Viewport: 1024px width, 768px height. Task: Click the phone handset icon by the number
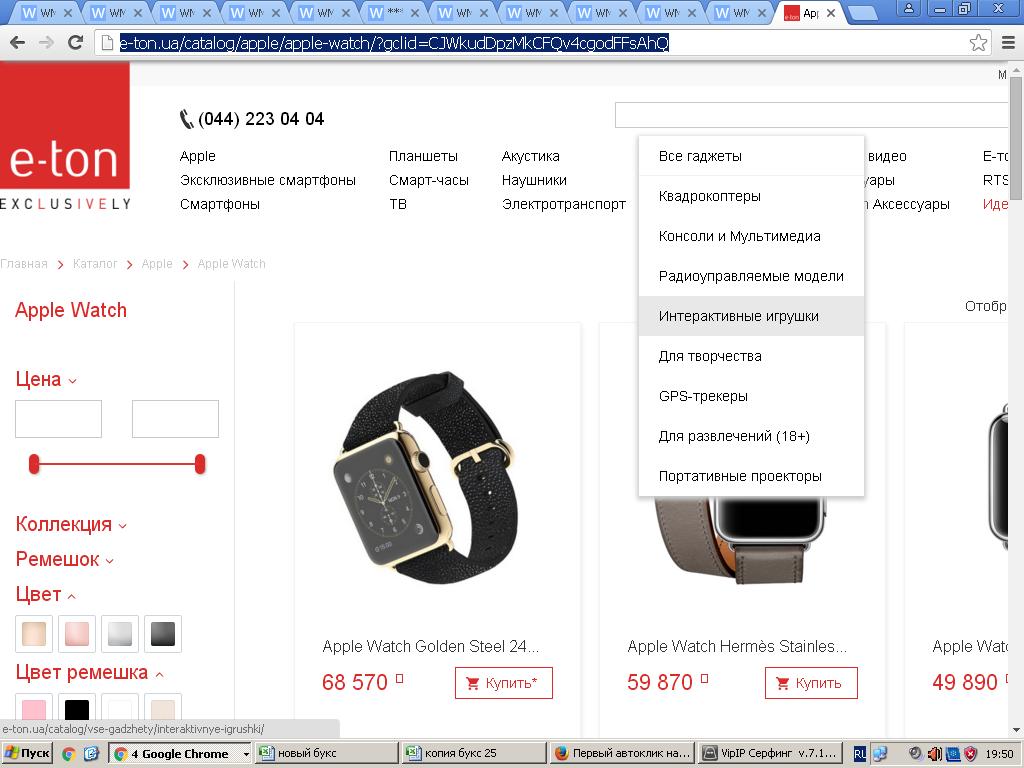186,119
